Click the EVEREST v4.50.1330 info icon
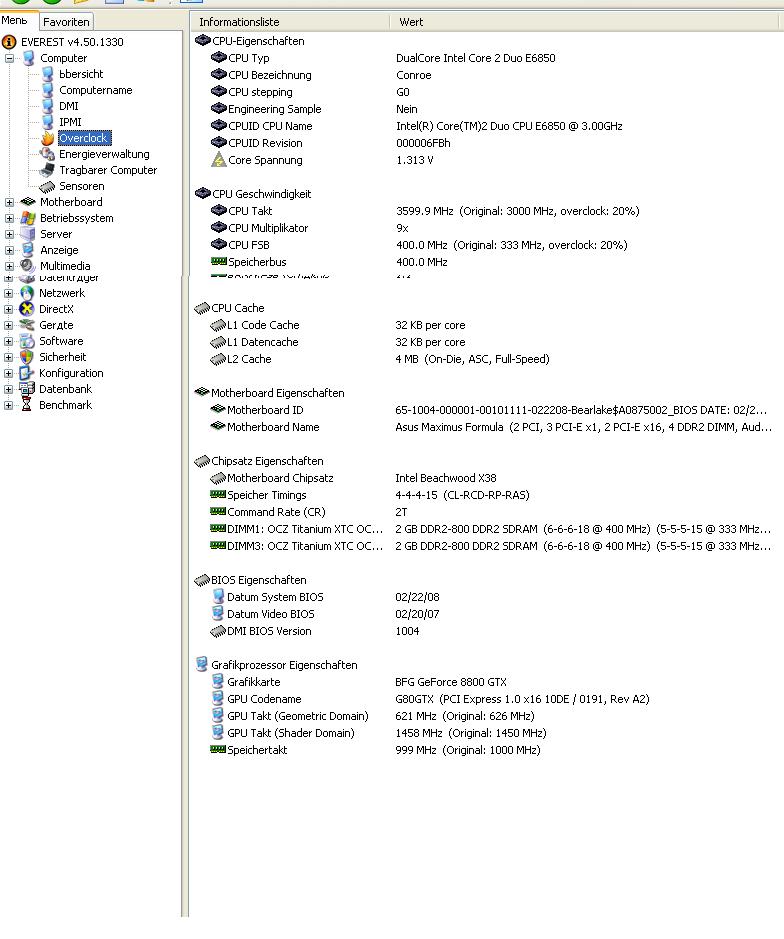Image resolution: width=784 pixels, height=939 pixels. tap(9, 42)
